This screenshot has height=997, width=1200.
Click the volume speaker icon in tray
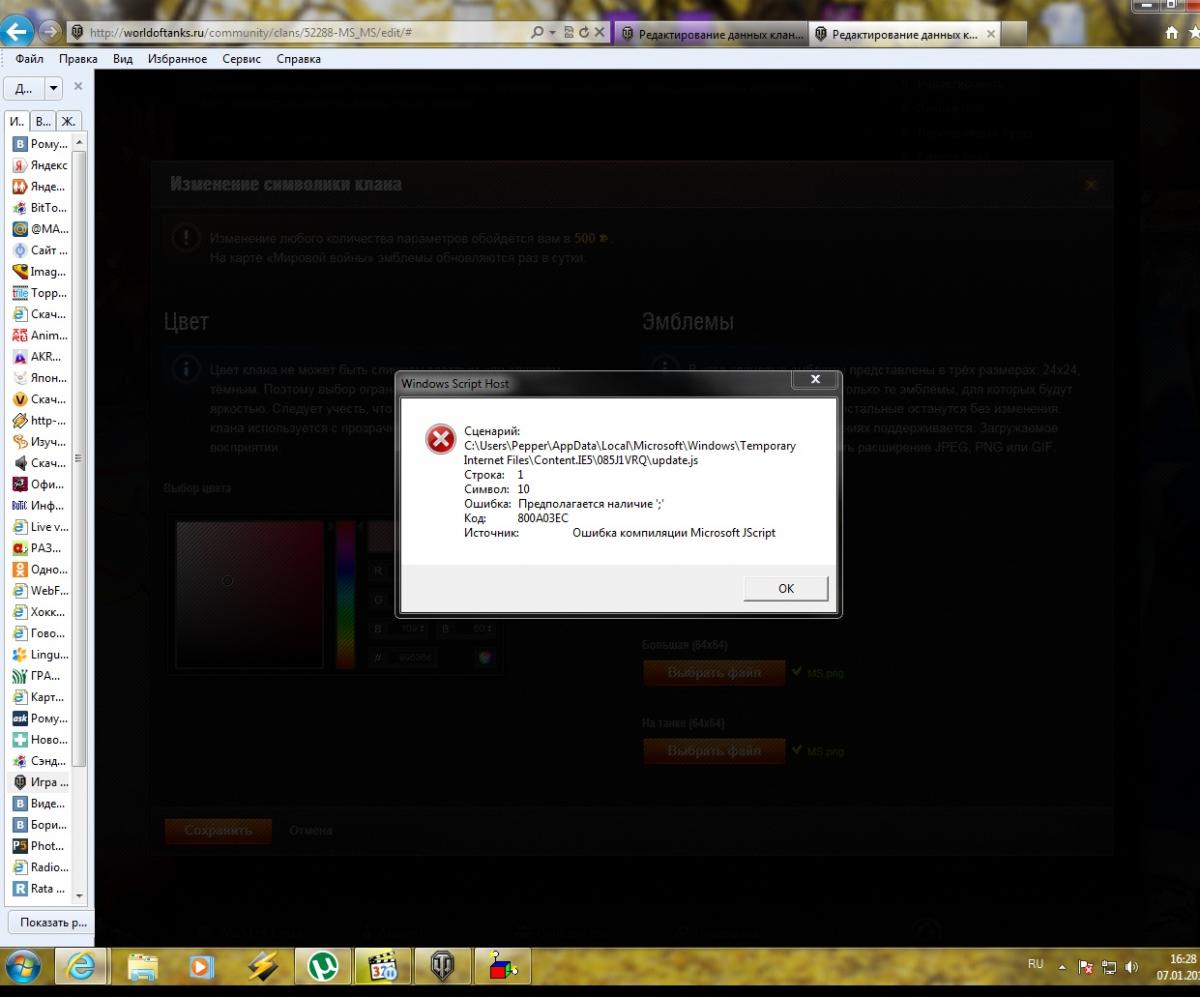click(x=1132, y=967)
